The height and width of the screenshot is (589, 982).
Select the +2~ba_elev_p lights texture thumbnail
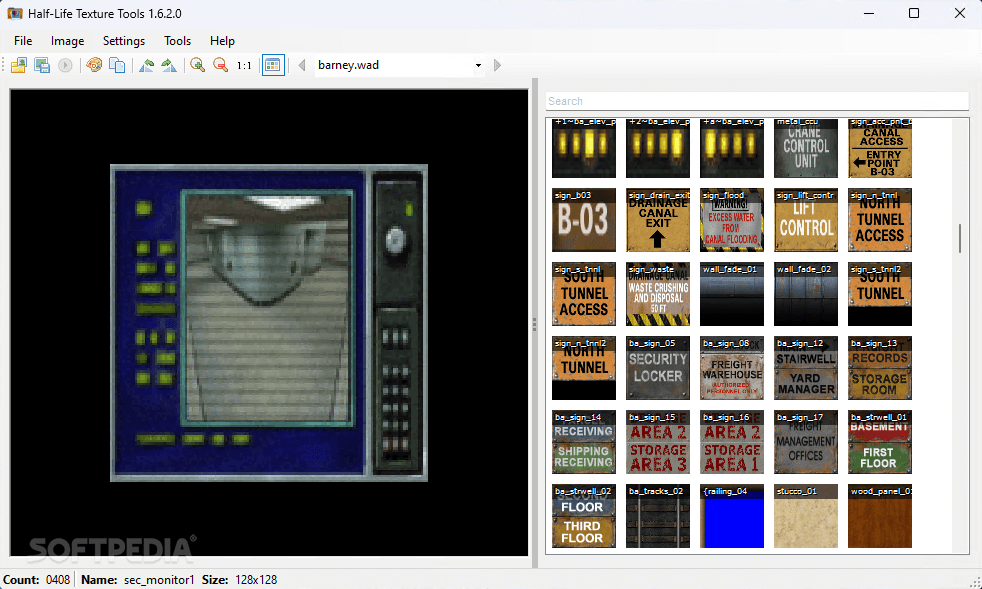tap(658, 149)
